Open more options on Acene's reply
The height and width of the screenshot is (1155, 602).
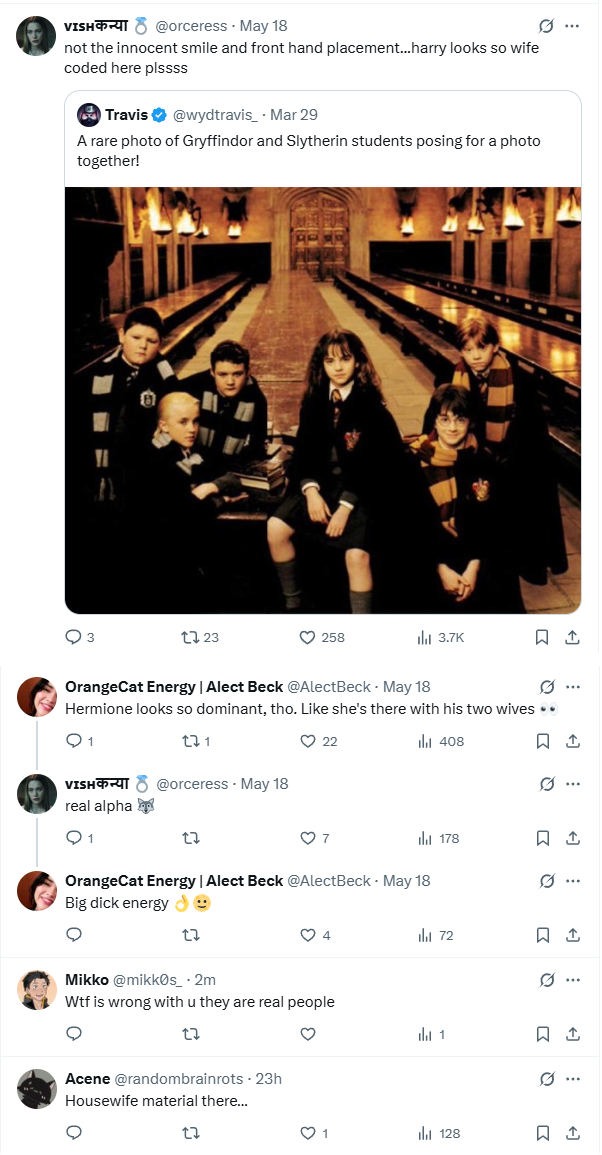(573, 1078)
